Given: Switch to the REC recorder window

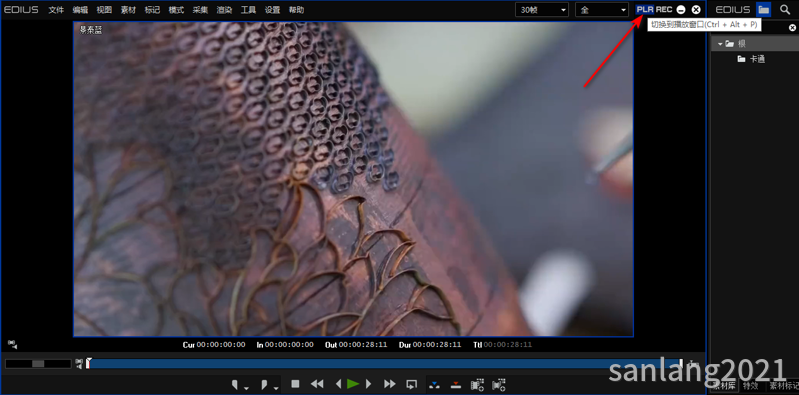Looking at the screenshot, I should point(663,9).
